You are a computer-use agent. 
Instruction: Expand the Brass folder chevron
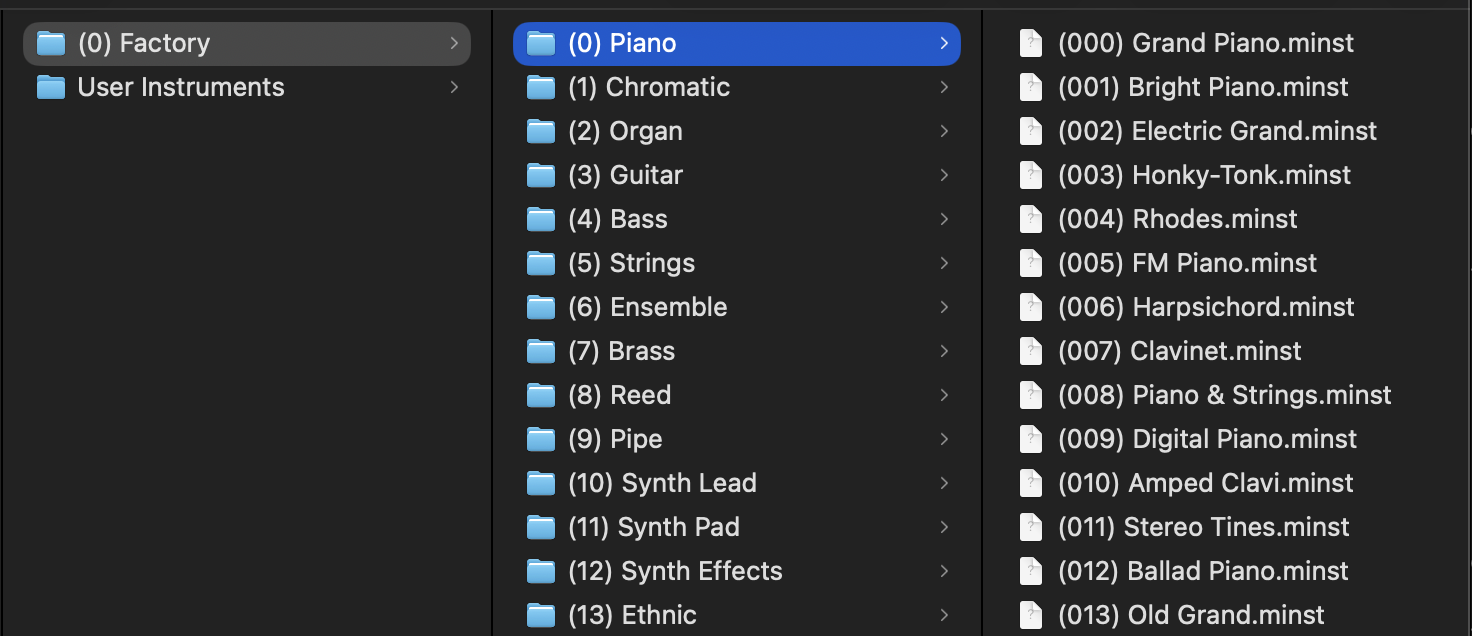(944, 352)
